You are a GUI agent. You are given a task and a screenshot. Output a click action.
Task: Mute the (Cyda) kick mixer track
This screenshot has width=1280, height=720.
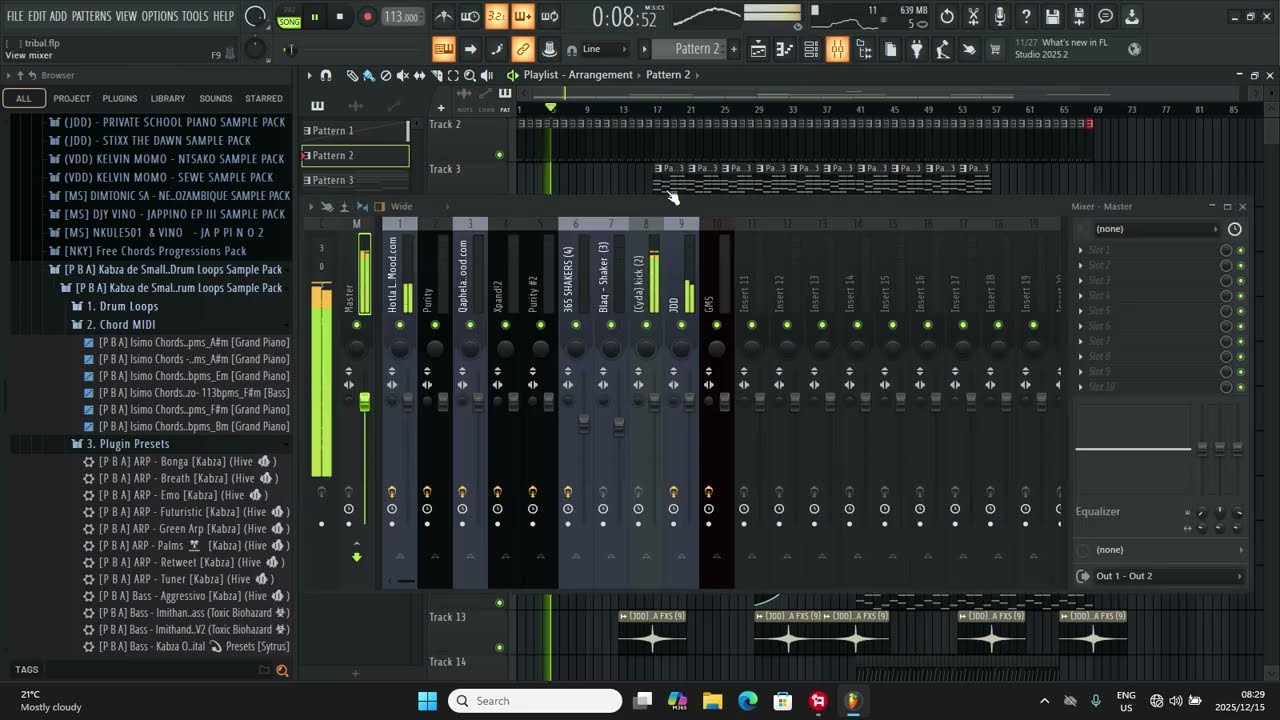(646, 325)
